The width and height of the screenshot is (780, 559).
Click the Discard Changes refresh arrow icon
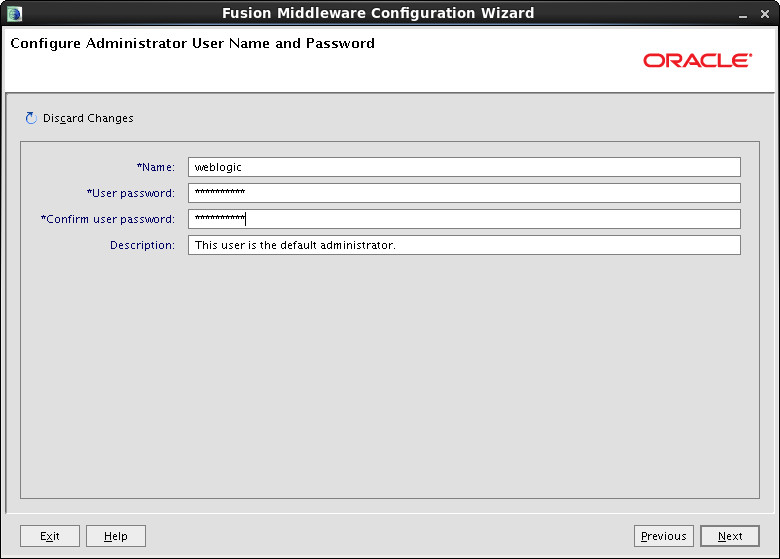pos(31,118)
